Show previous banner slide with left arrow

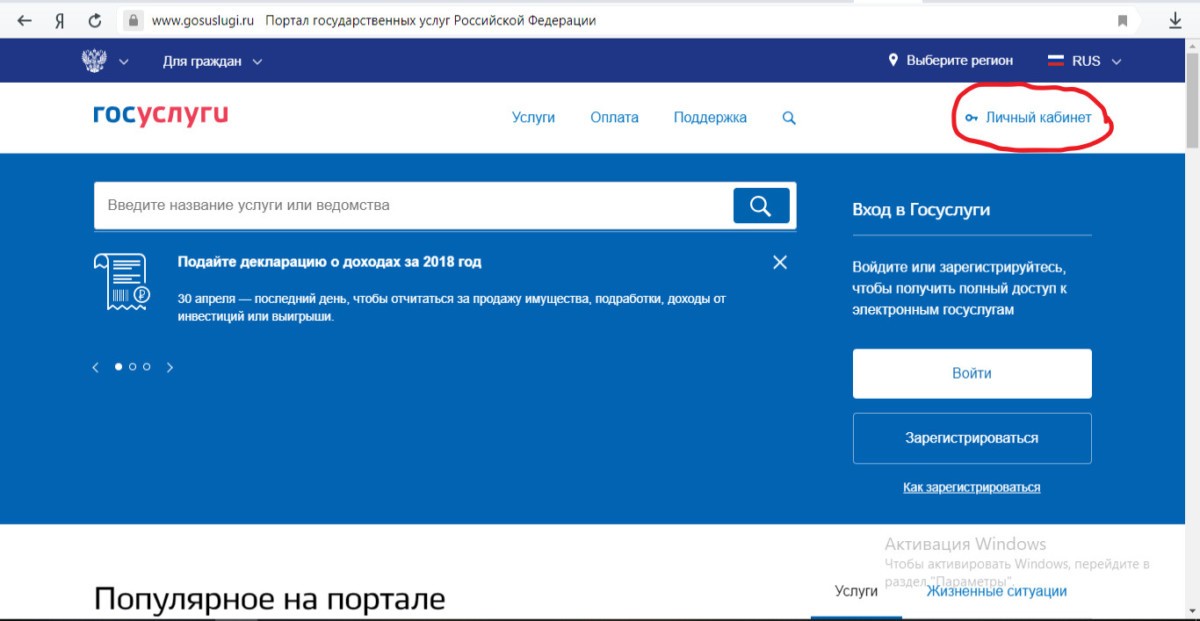96,367
